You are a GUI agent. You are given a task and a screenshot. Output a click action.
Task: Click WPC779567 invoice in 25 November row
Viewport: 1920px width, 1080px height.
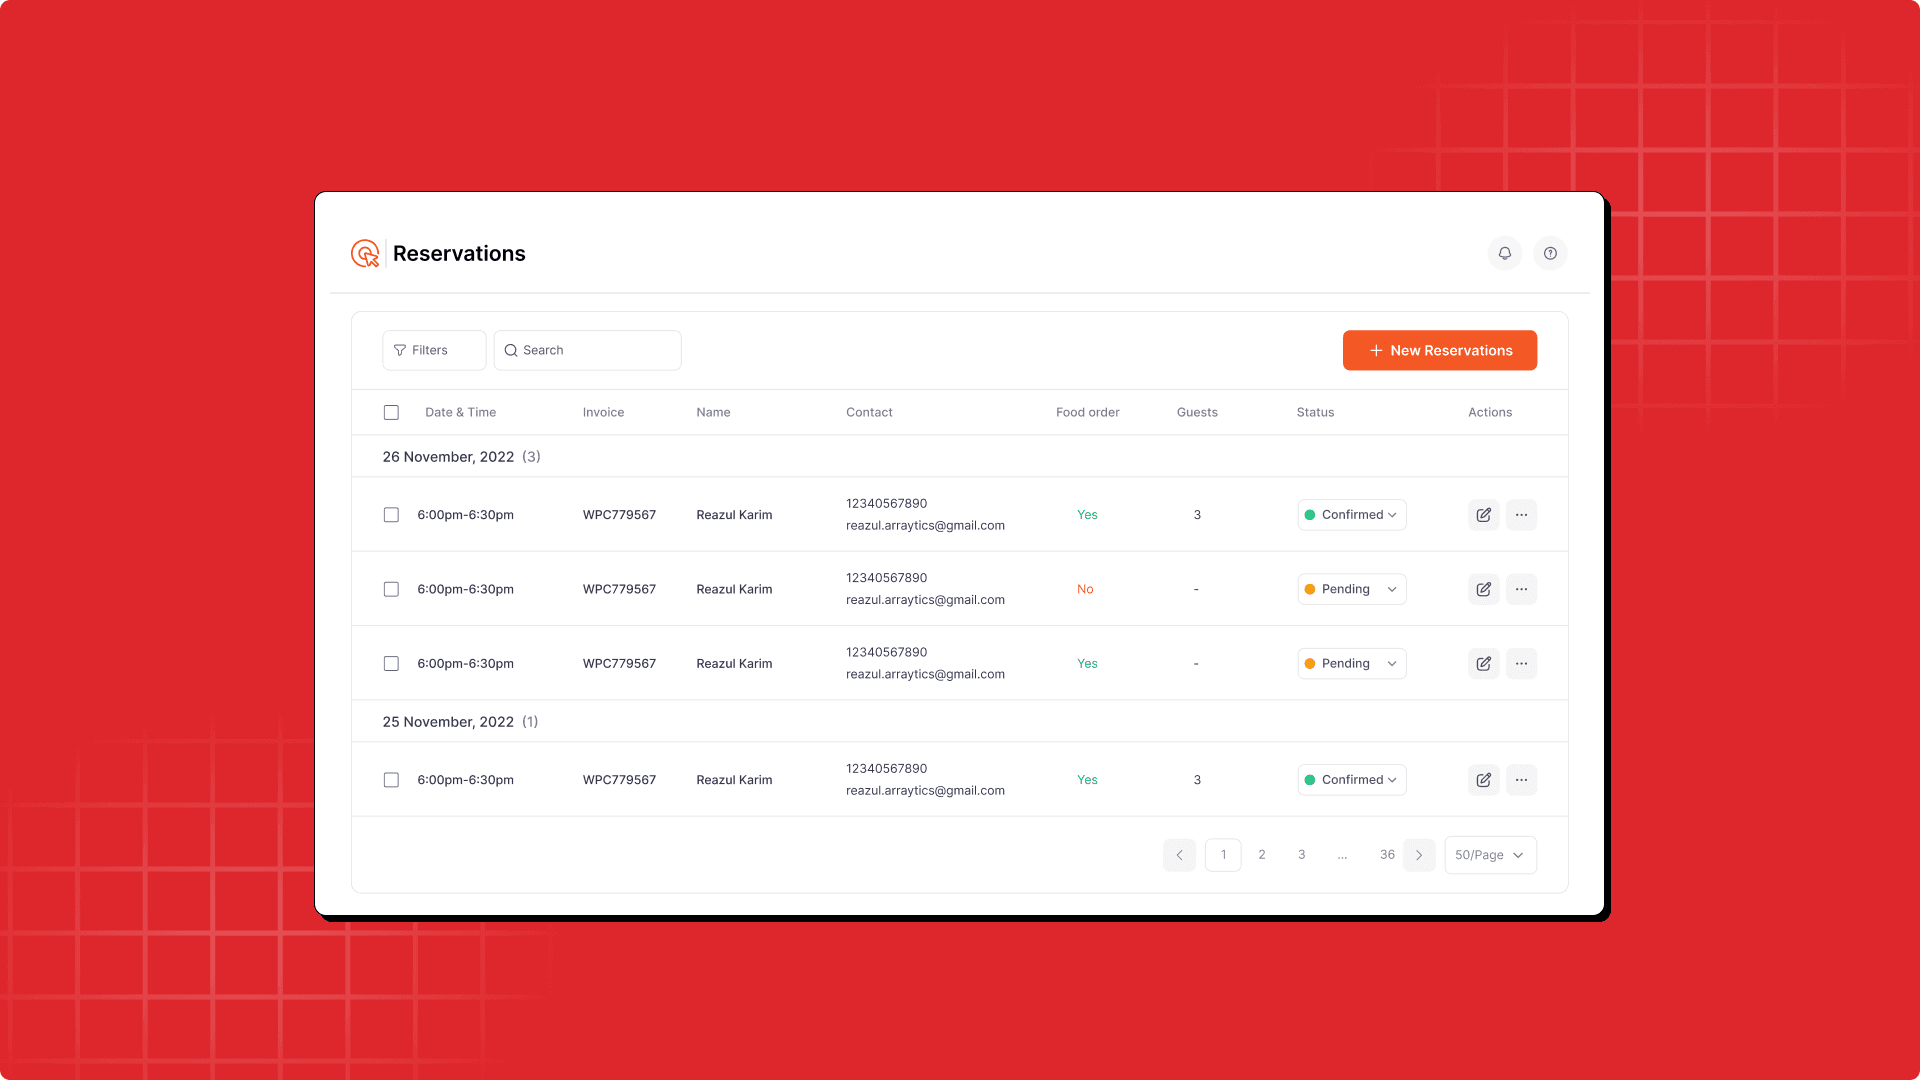pos(619,780)
